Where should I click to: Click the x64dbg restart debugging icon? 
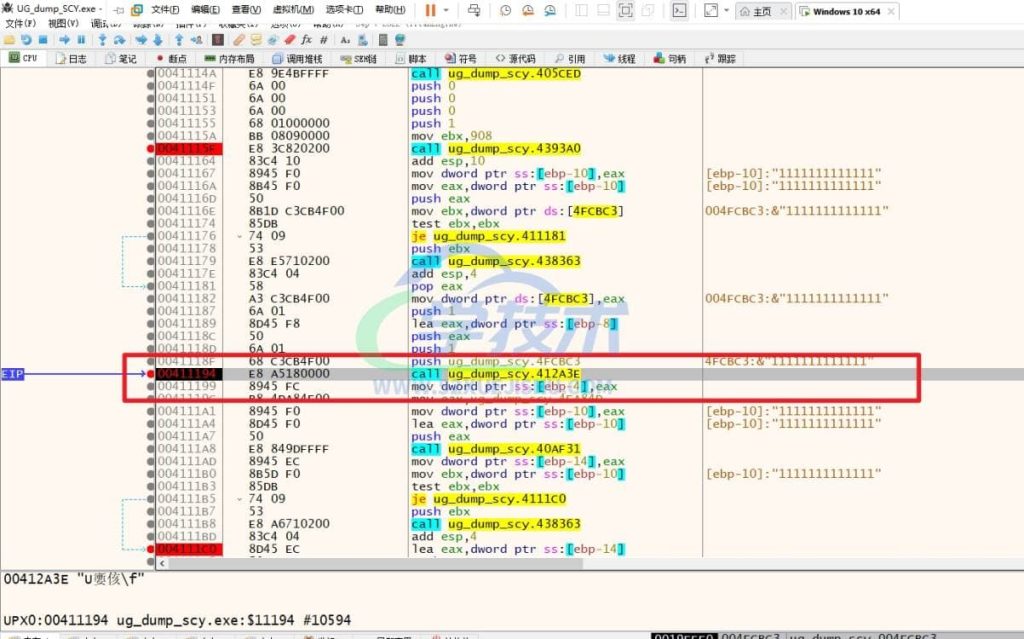coord(27,40)
